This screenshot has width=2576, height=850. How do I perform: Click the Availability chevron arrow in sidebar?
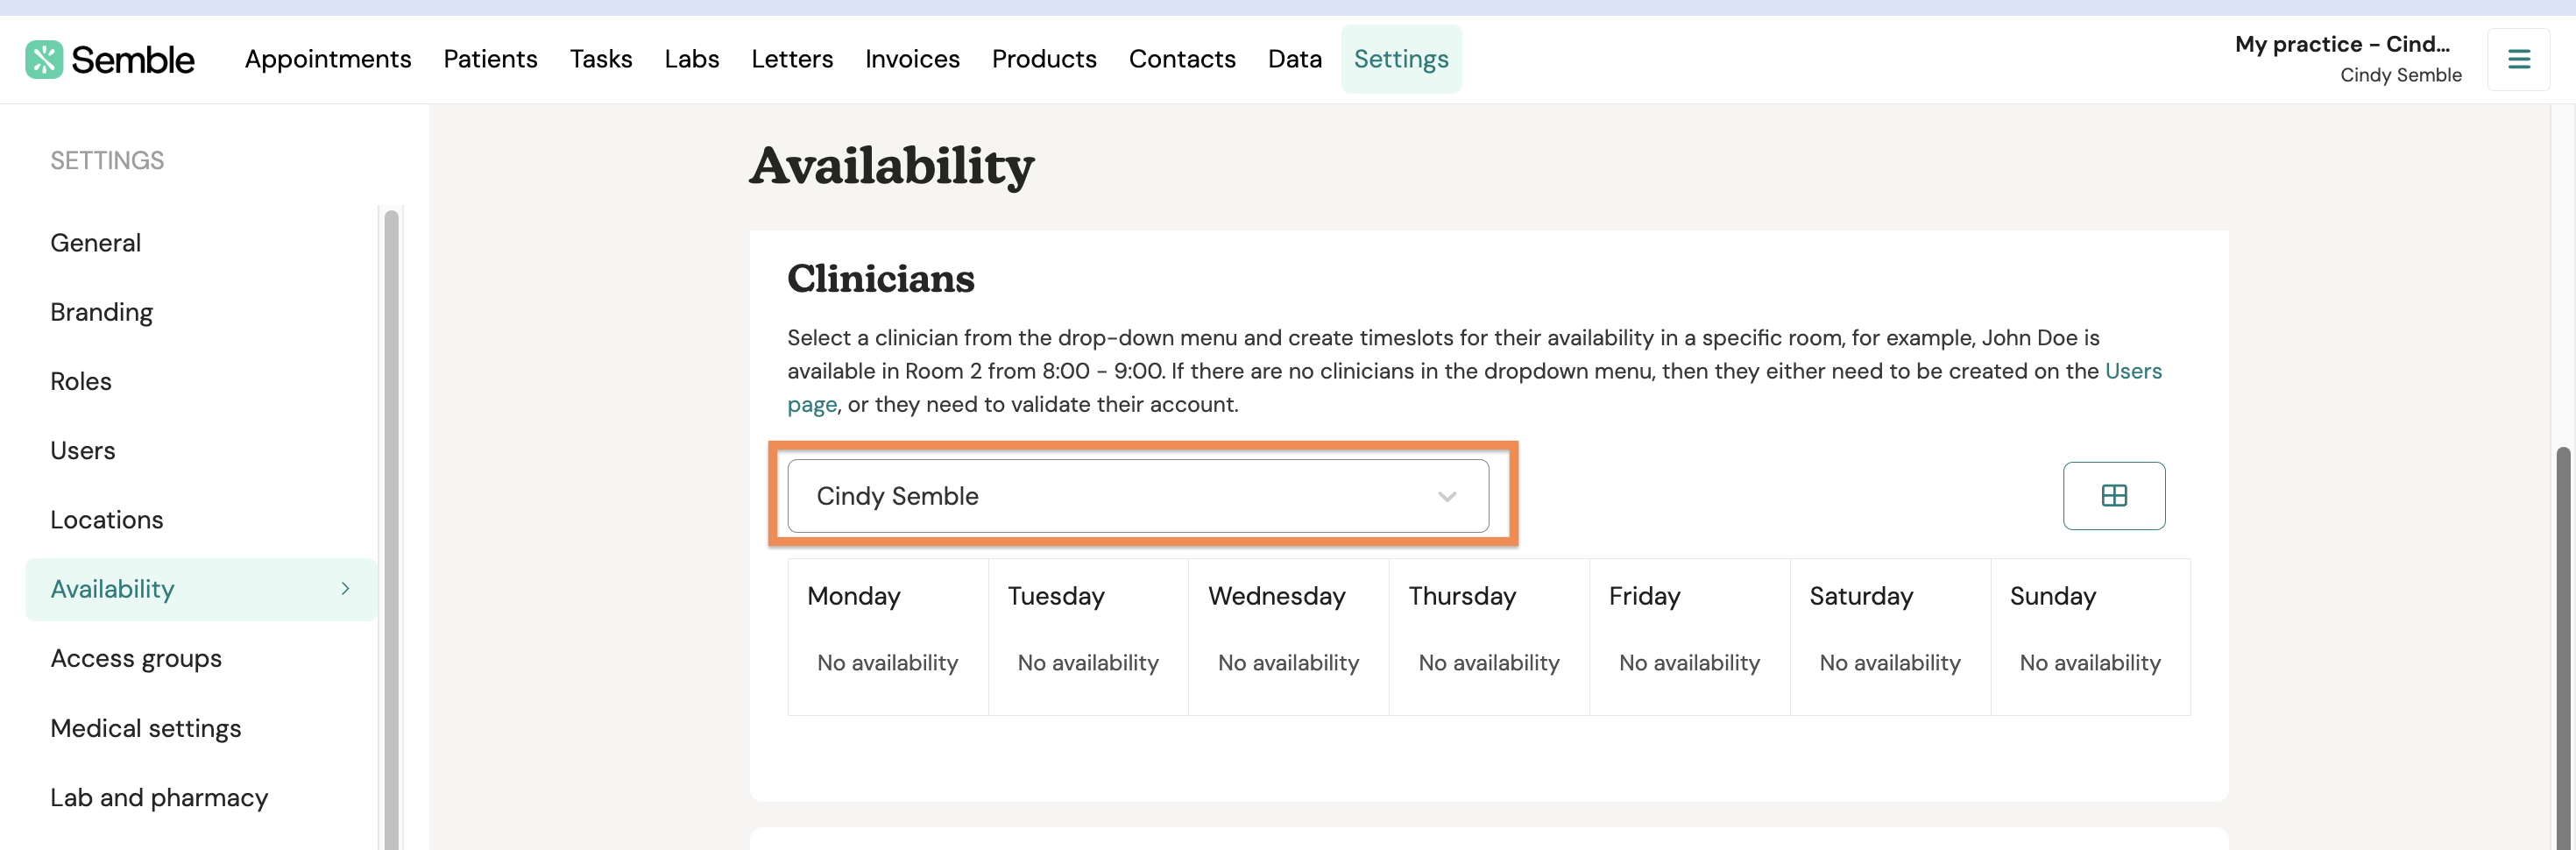(345, 589)
